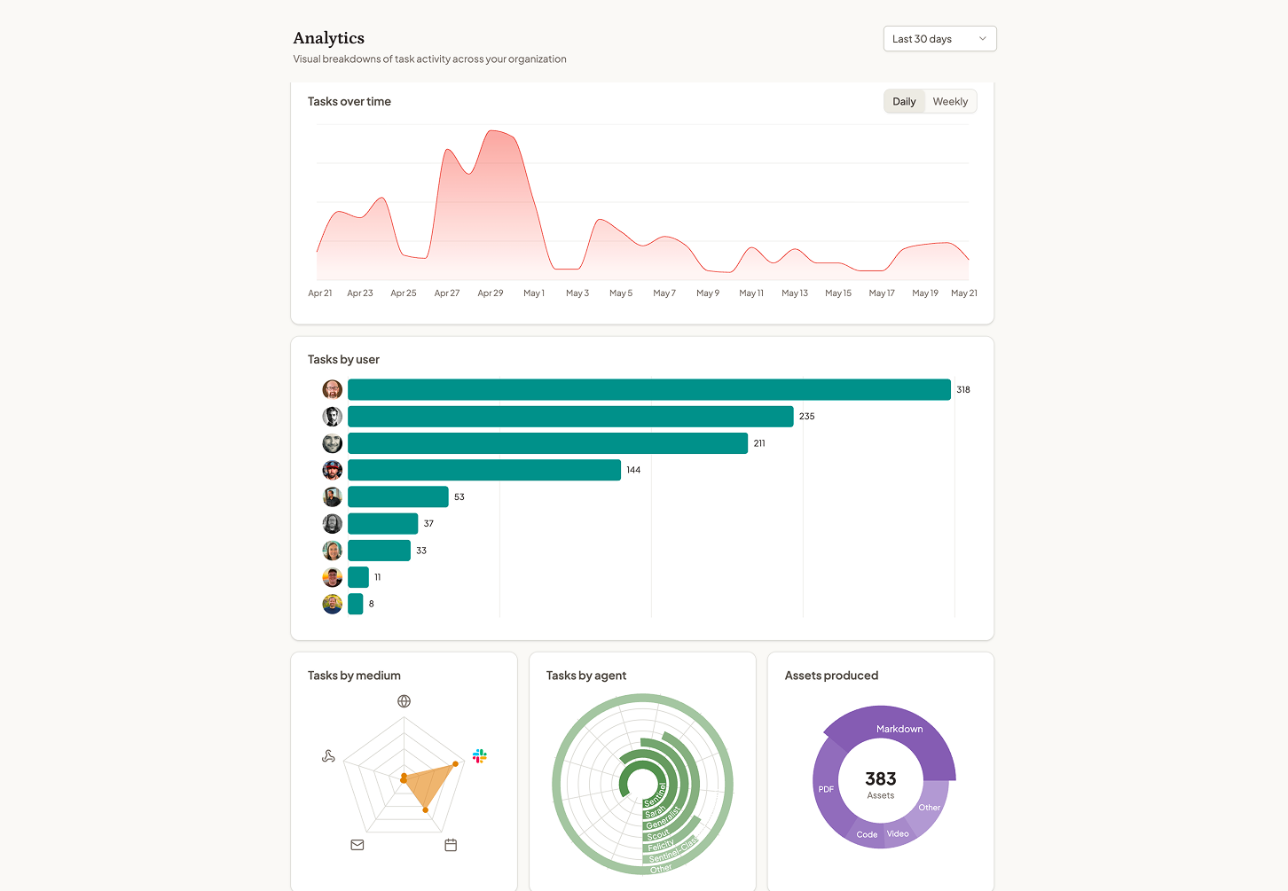Click the May 21 axis label
The image size is (1288, 891).
pos(964,293)
